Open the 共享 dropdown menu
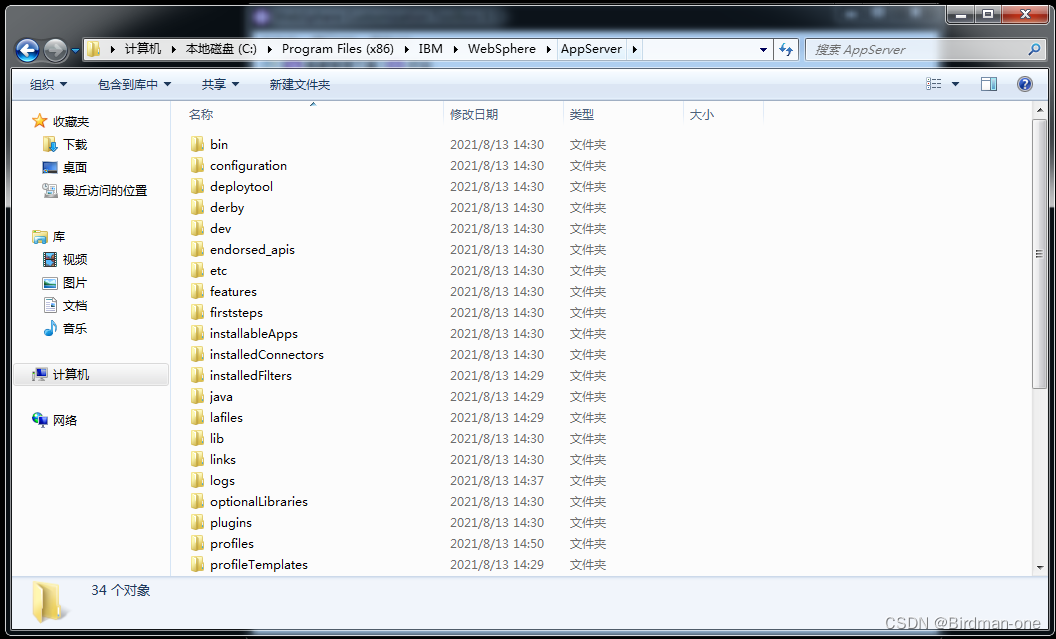Screen dimensions: 1056x639 click(220, 84)
